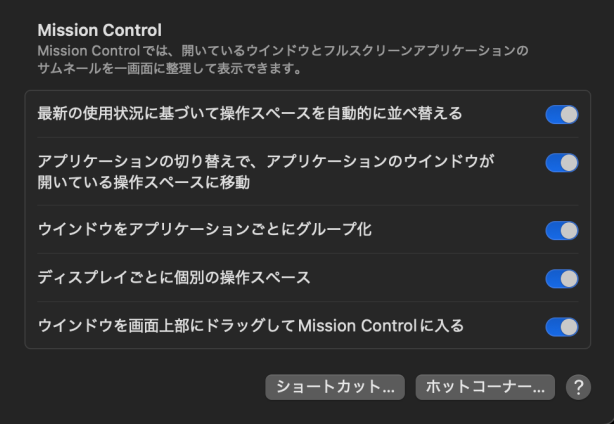Click the text 開いている操作スペースに移動
Image resolution: width=614 pixels, height=424 pixels.
pos(144,182)
